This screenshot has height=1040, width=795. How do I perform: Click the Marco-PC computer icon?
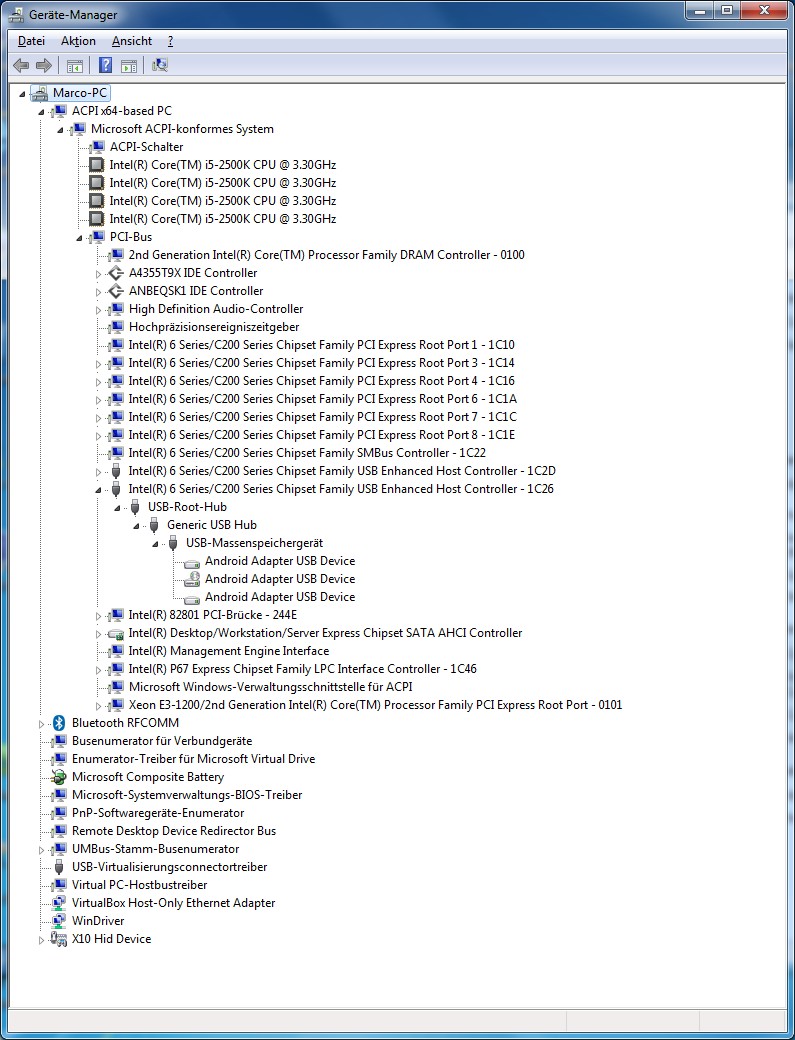coord(40,93)
